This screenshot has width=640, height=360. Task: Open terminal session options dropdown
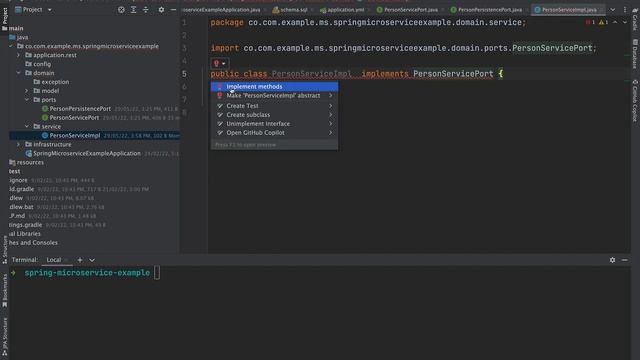92,260
